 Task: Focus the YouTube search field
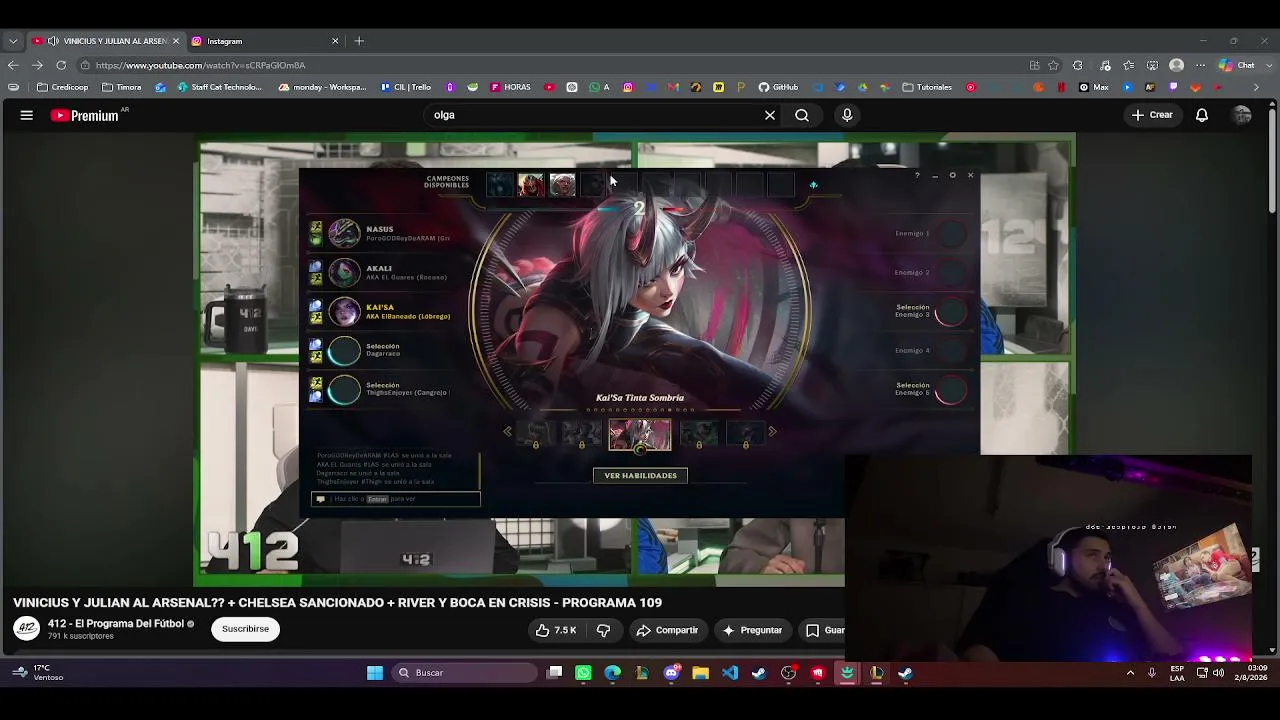click(595, 115)
